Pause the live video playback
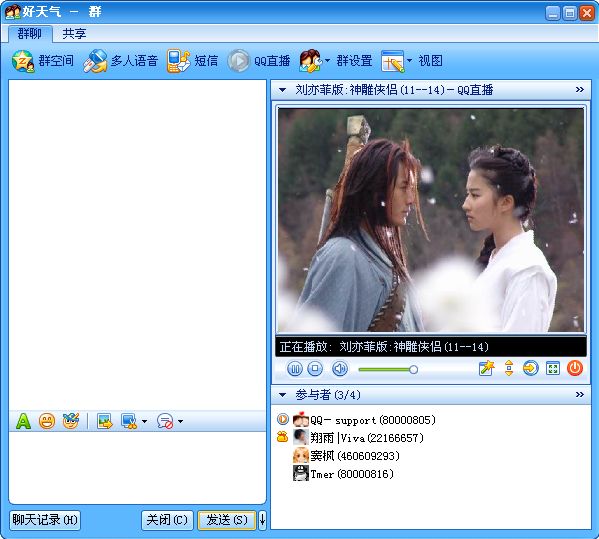This screenshot has width=599, height=539. click(295, 369)
